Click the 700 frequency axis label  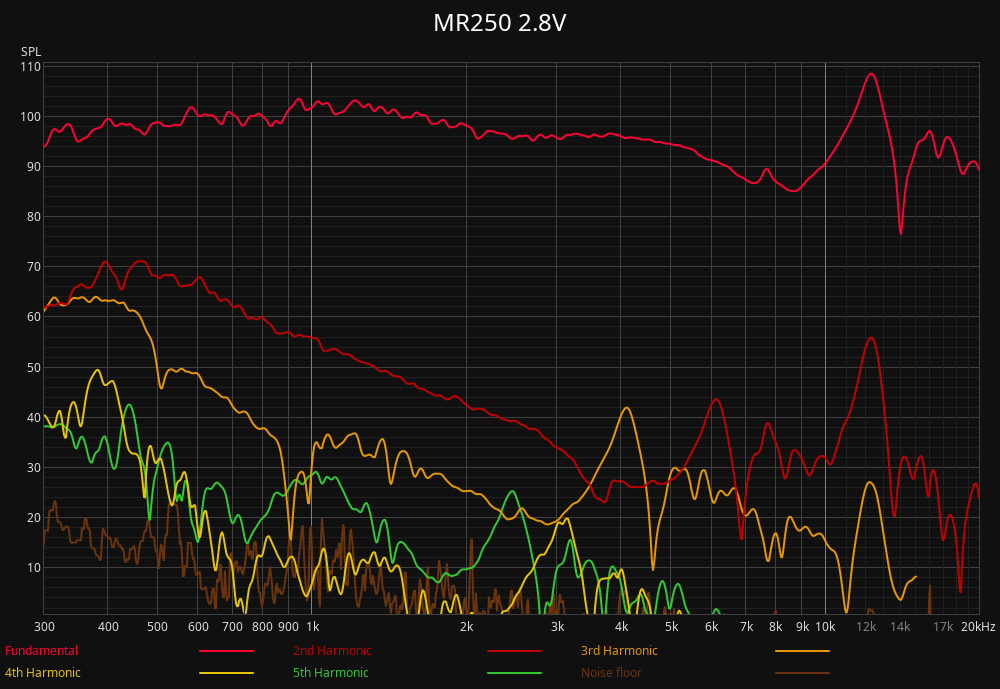click(x=232, y=626)
